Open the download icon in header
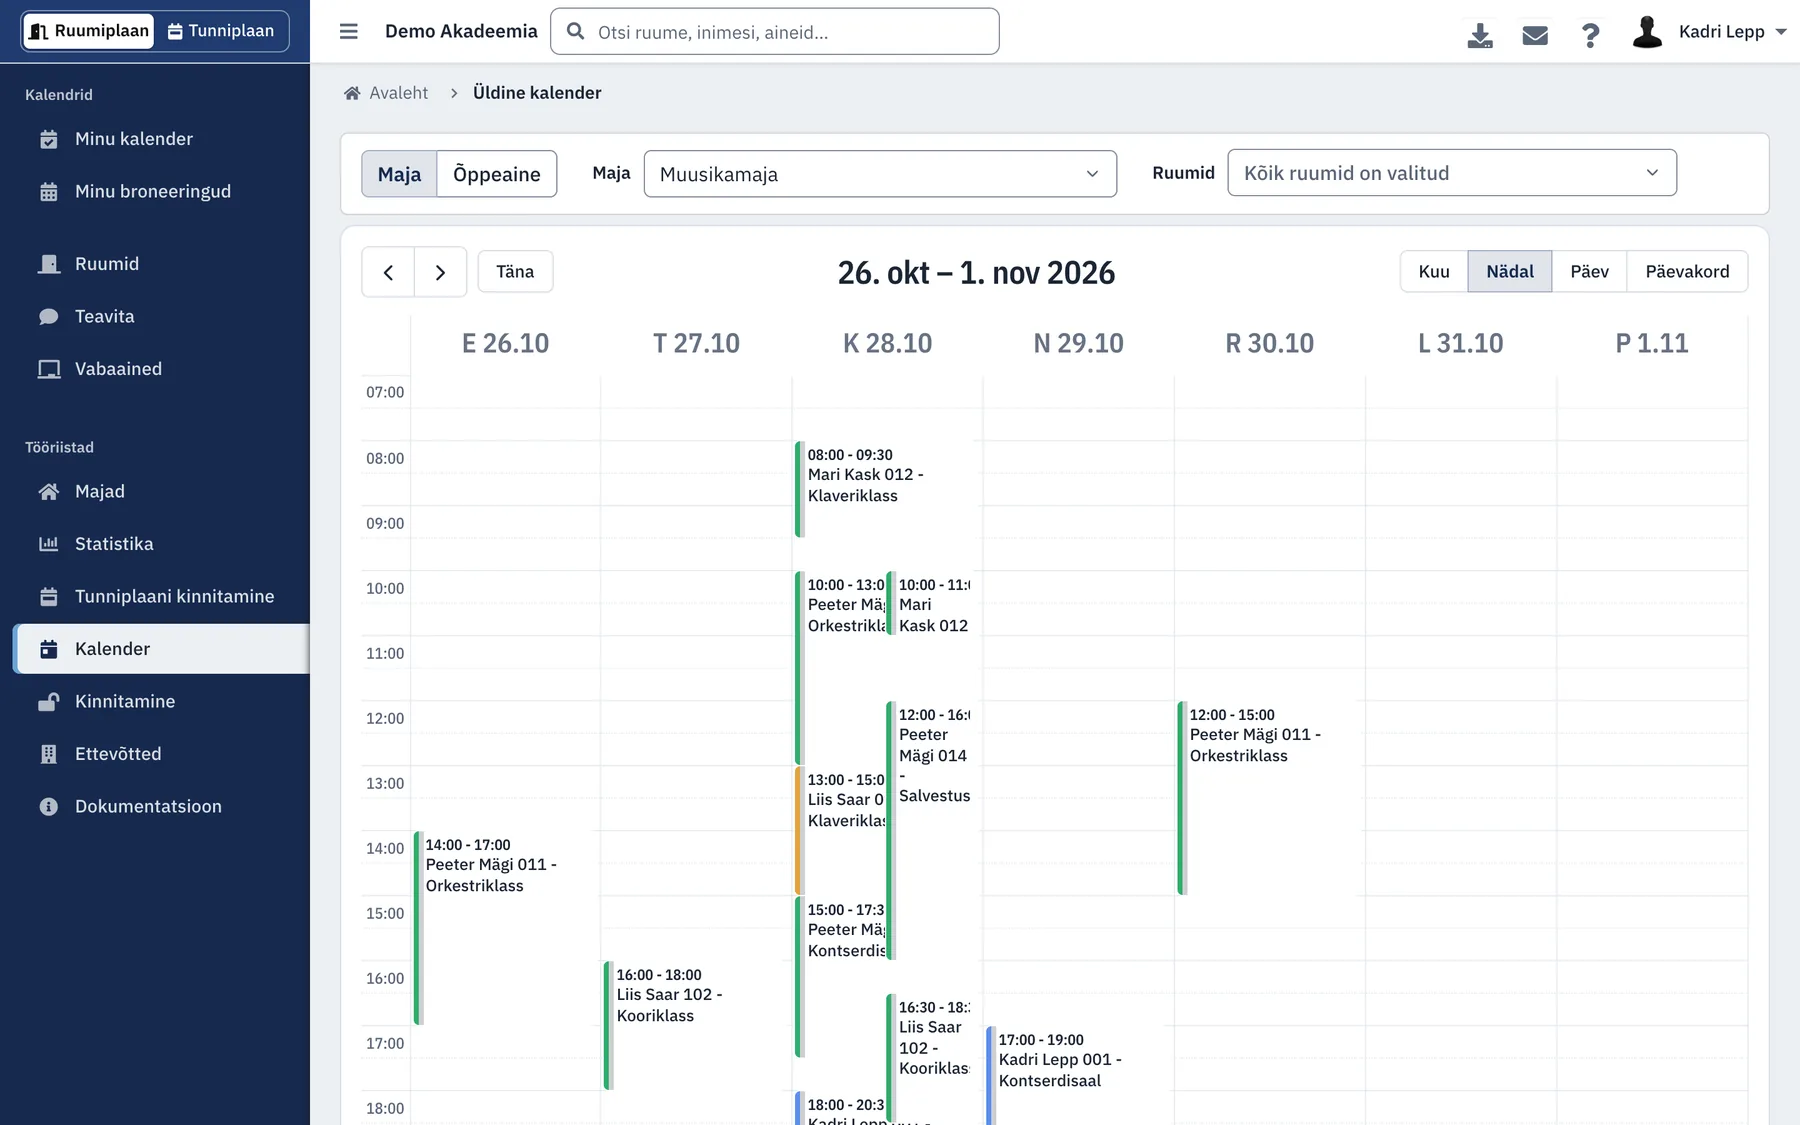The image size is (1800, 1125). point(1480,35)
